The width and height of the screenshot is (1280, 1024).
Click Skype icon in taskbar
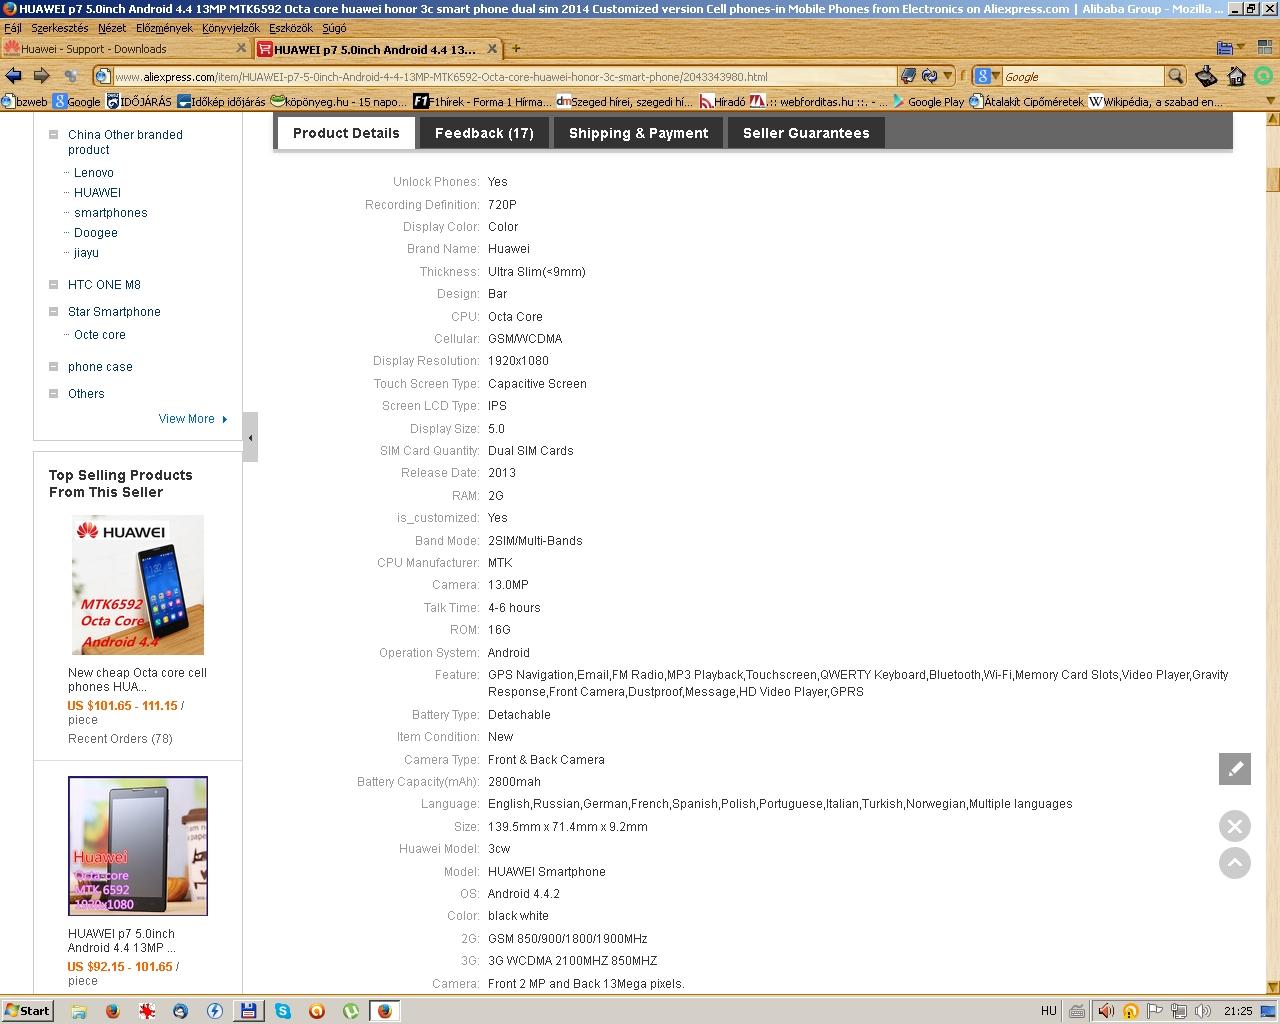tap(283, 1011)
